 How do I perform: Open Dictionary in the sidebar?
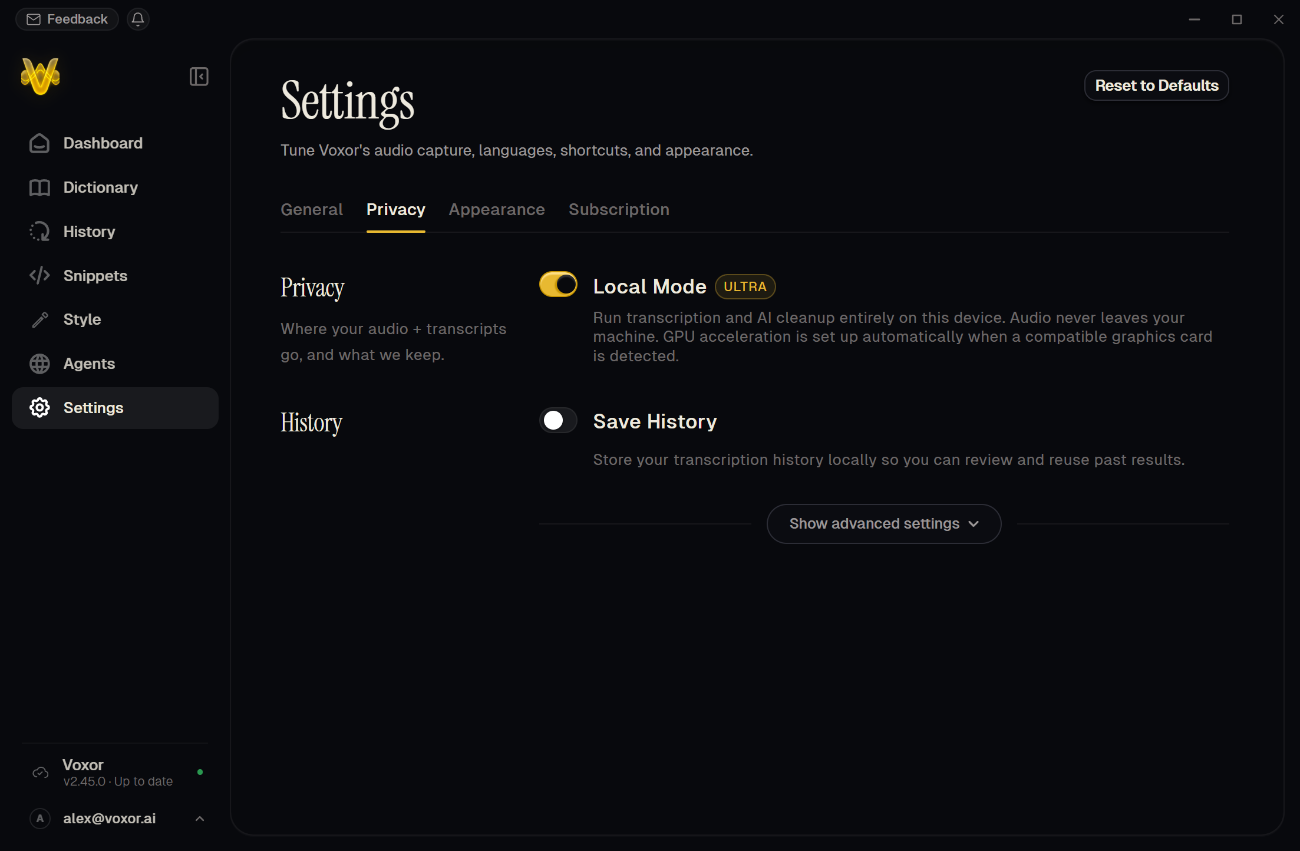[x=115, y=187]
